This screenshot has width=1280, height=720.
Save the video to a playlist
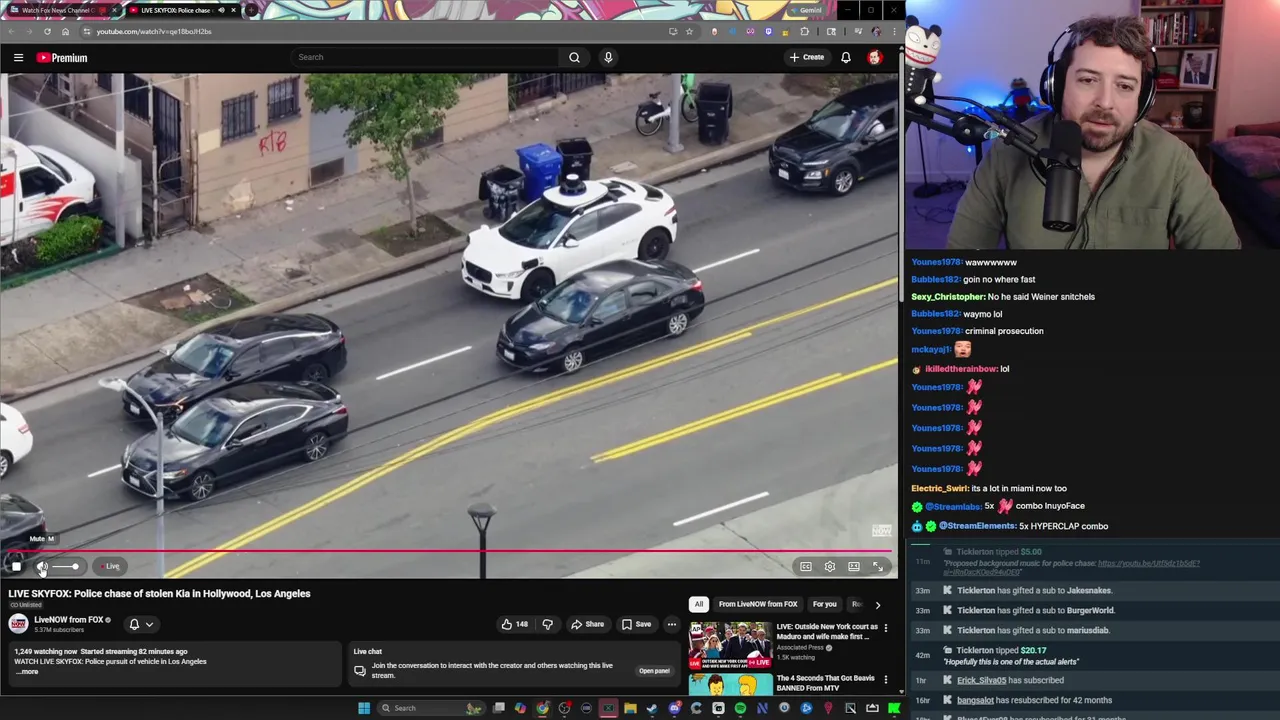click(x=636, y=624)
